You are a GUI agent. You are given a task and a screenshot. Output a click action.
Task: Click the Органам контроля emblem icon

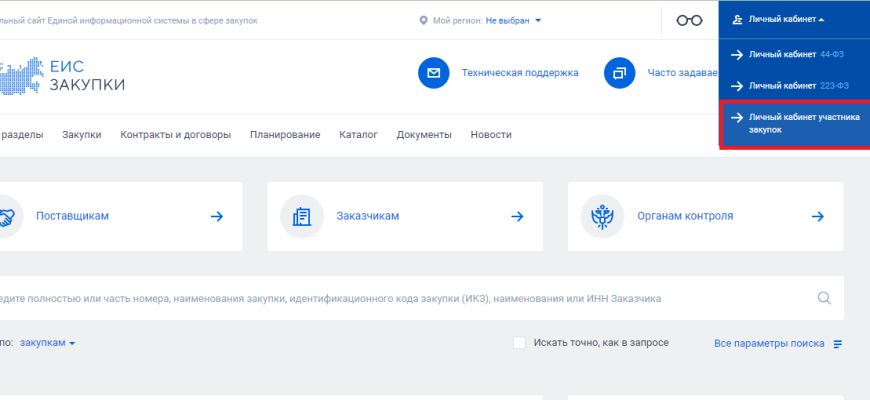click(x=601, y=216)
